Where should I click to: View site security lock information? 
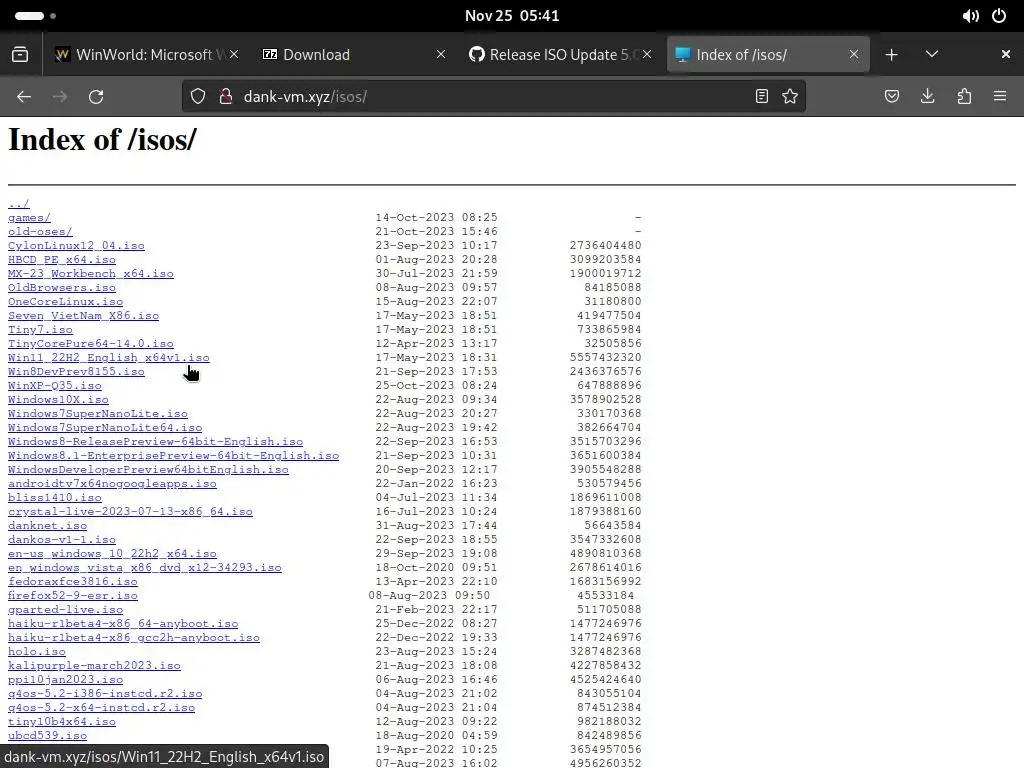(x=226, y=97)
